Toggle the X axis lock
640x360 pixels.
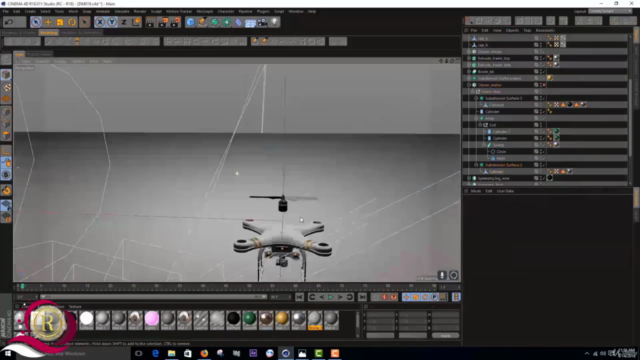coord(100,22)
